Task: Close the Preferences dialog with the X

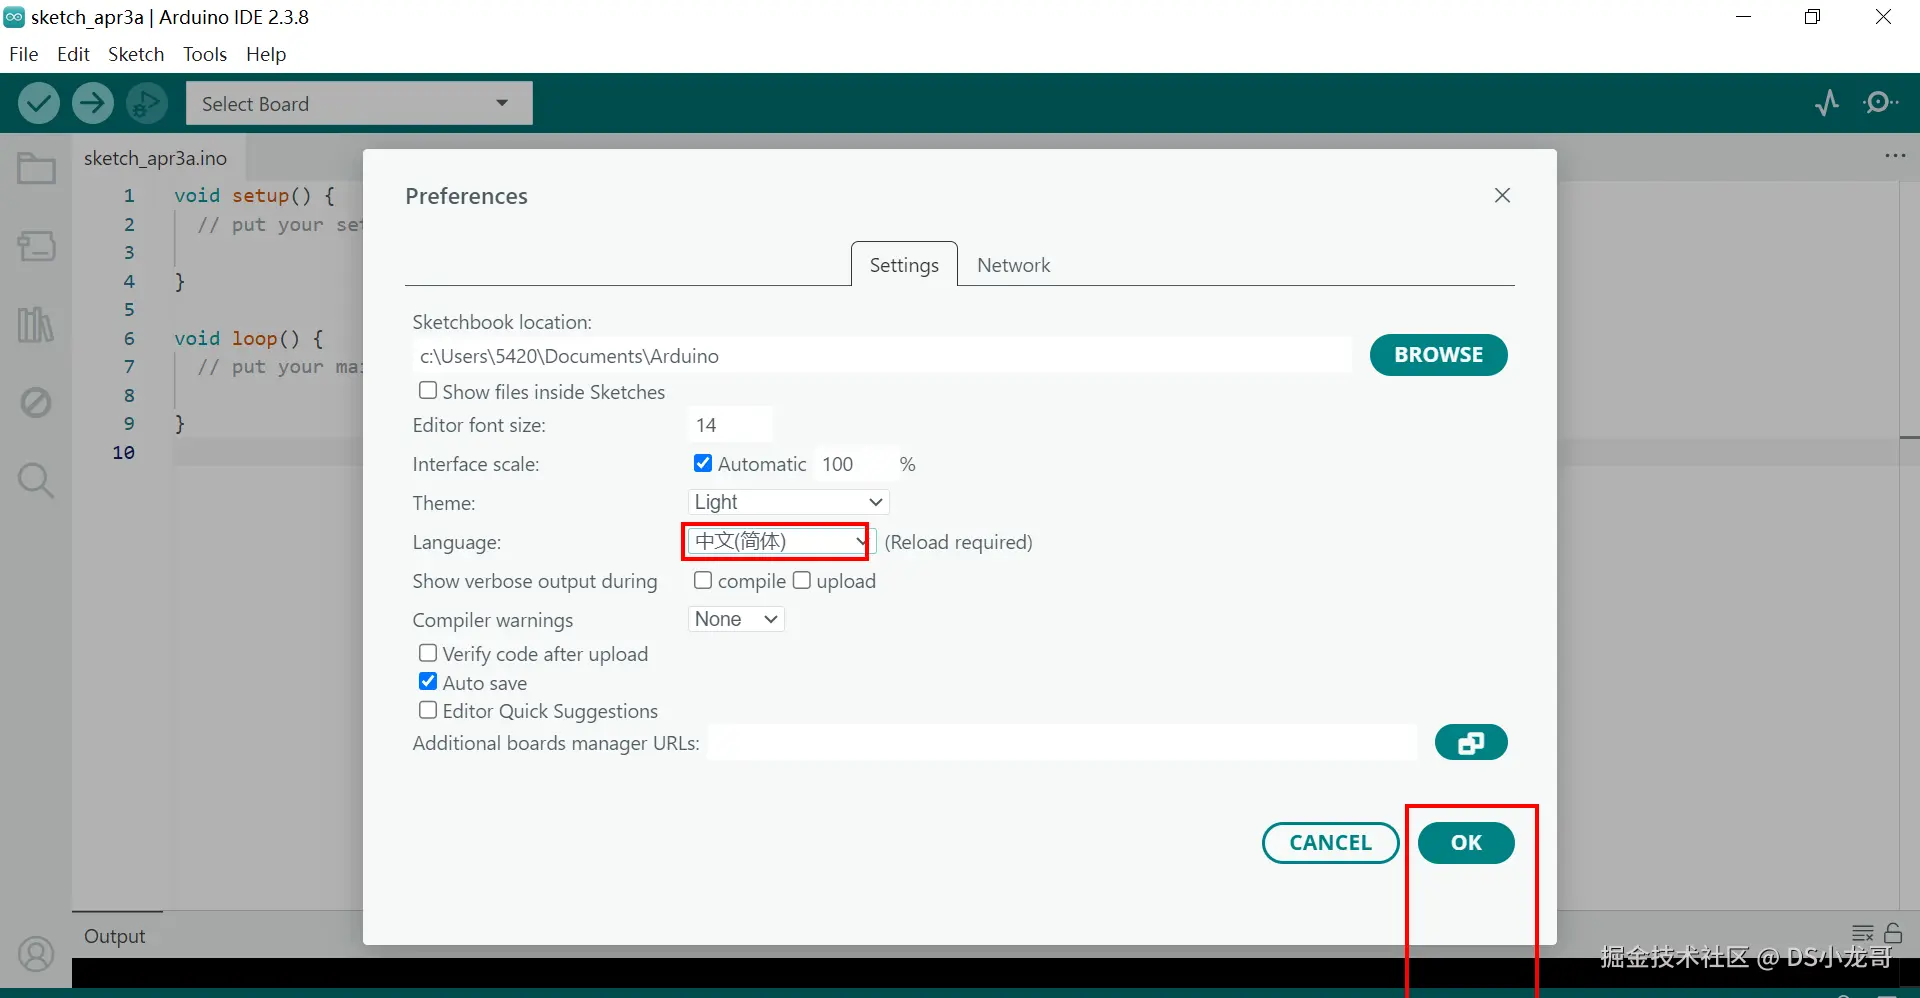Action: click(x=1502, y=196)
